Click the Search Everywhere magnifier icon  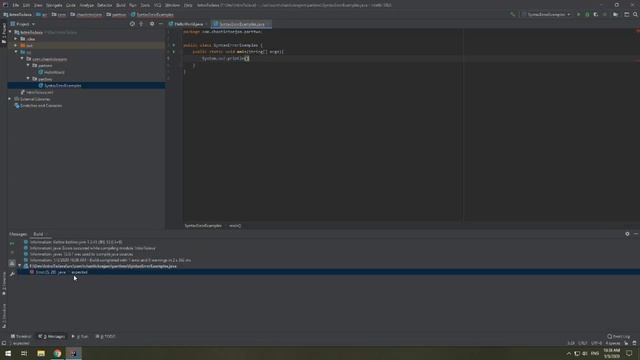point(636,14)
